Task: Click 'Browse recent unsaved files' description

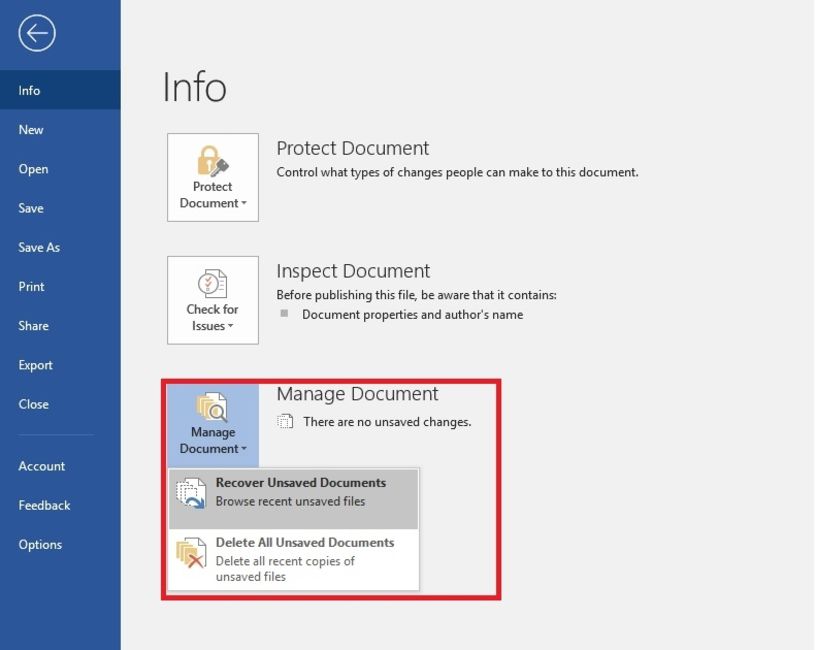Action: point(290,501)
